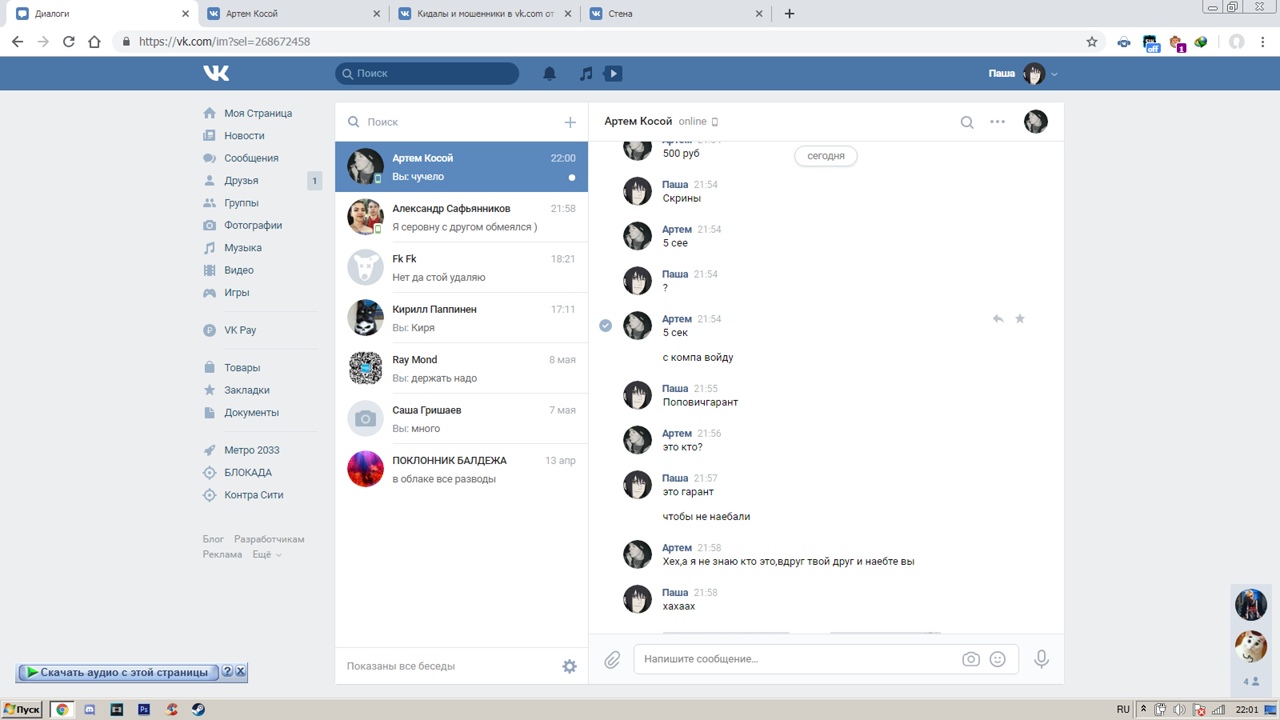Open the Александр Сафьянников conversation
The image size is (1280, 720).
[461, 217]
